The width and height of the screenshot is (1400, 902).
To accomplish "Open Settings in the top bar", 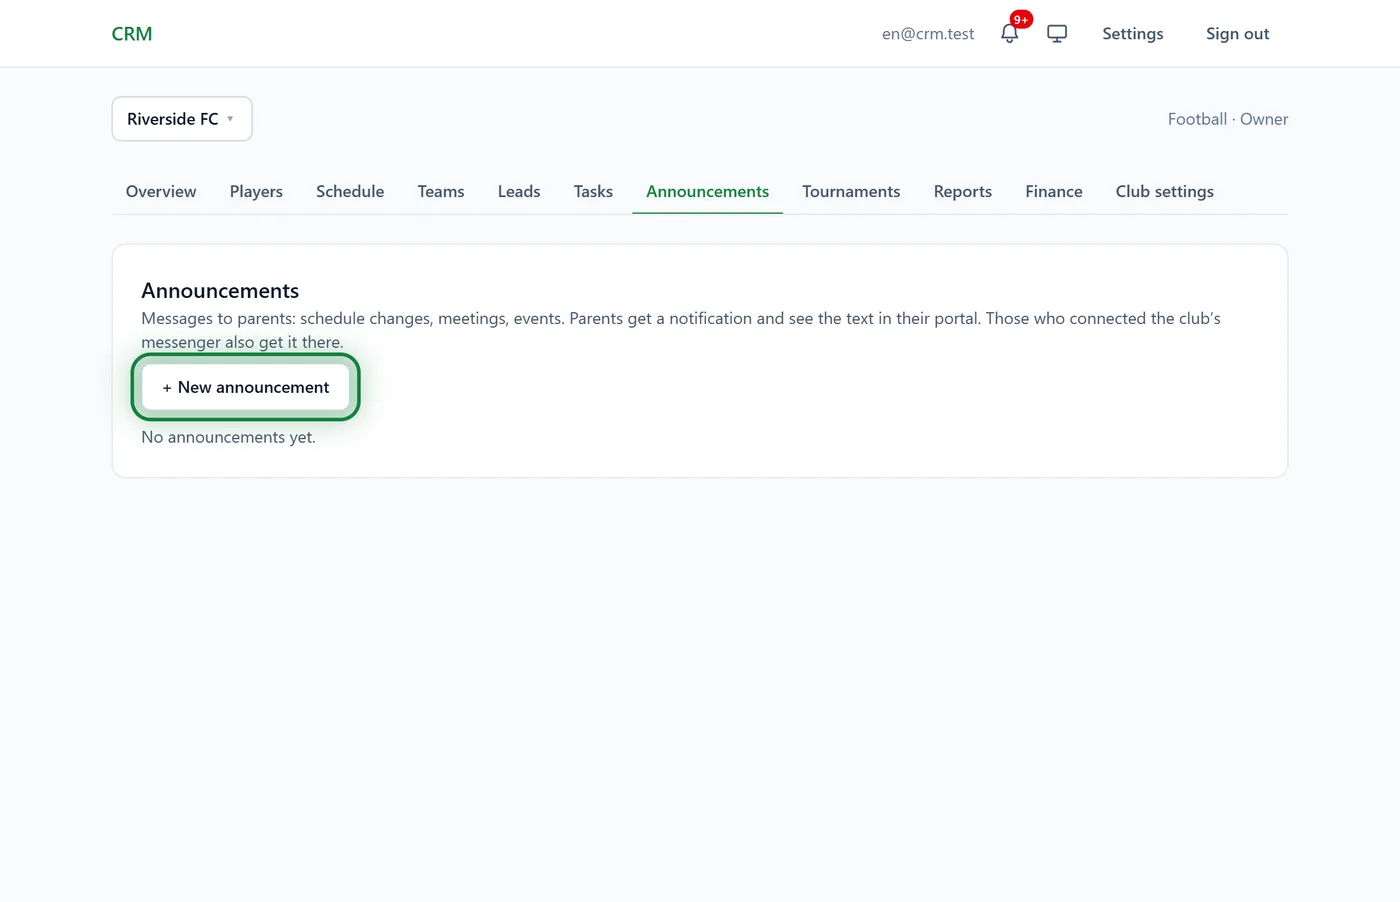I will click(1133, 34).
